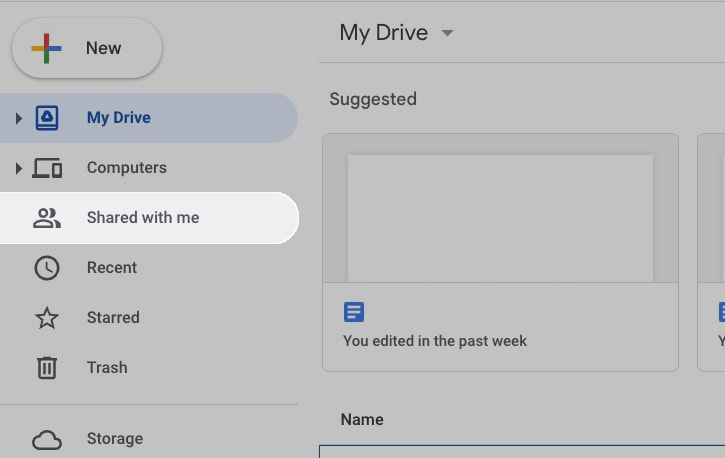Click the New button
Image resolution: width=725 pixels, height=458 pixels.
(87, 48)
